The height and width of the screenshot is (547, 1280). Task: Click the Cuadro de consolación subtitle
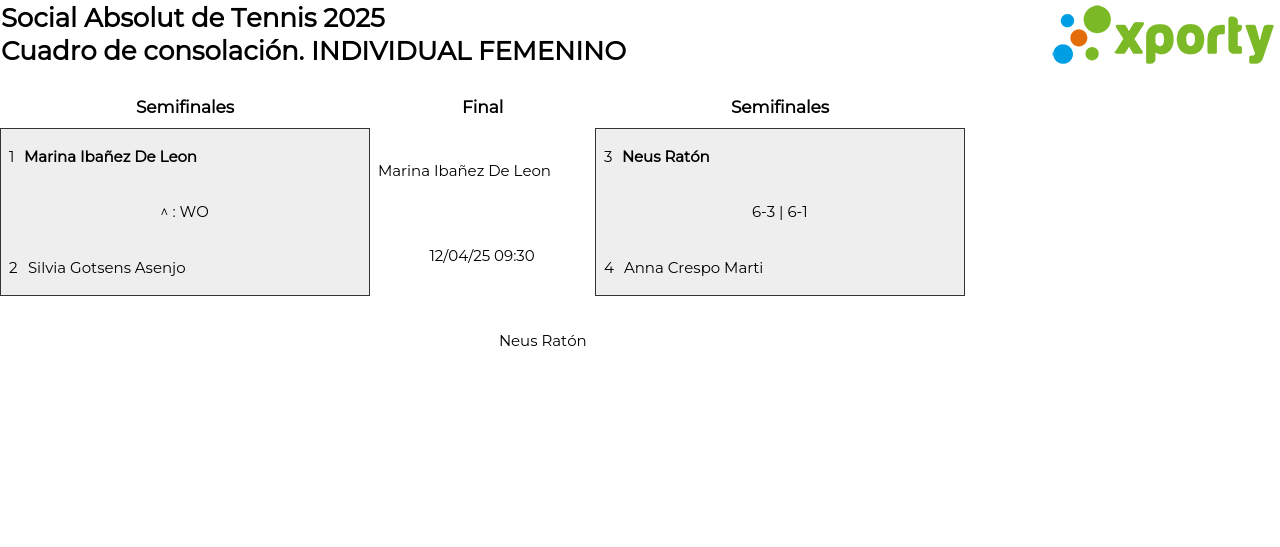click(313, 51)
